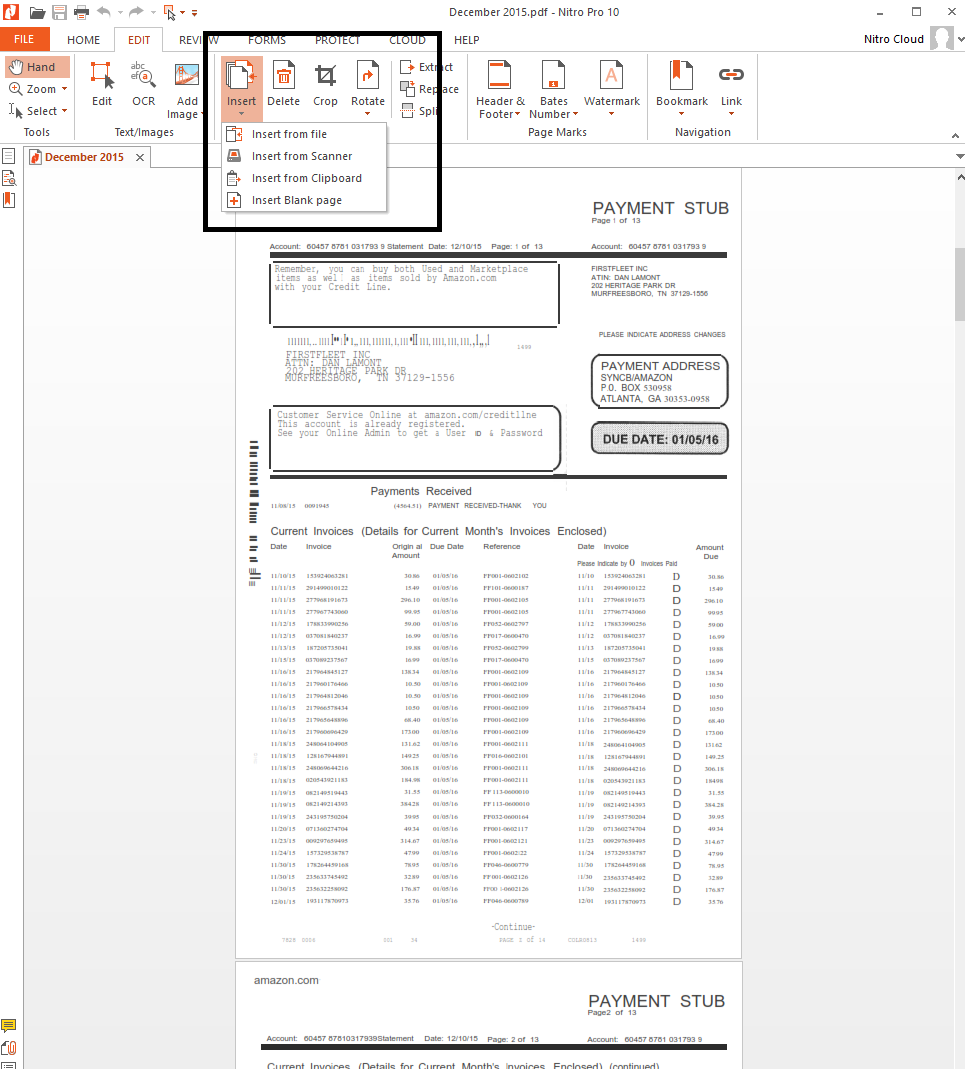Activate the Hand tool
This screenshot has height=1069, width=965.
click(38, 67)
